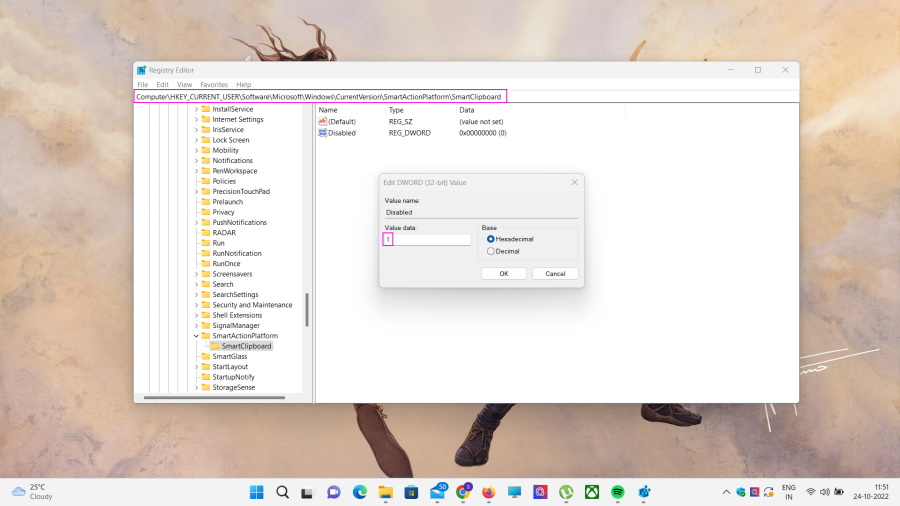Screen dimensions: 900x506
Task: Select the Decimal base option
Action: click(490, 251)
